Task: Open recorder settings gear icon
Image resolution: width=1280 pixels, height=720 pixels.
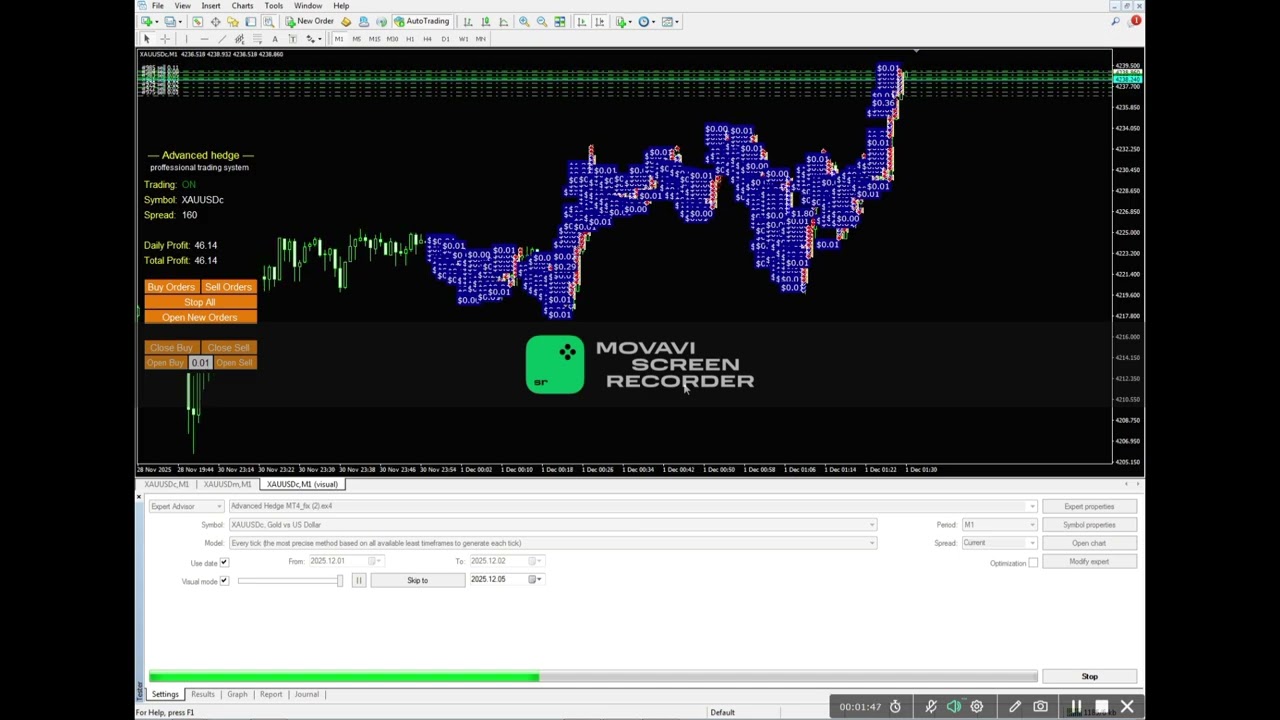Action: tap(977, 707)
